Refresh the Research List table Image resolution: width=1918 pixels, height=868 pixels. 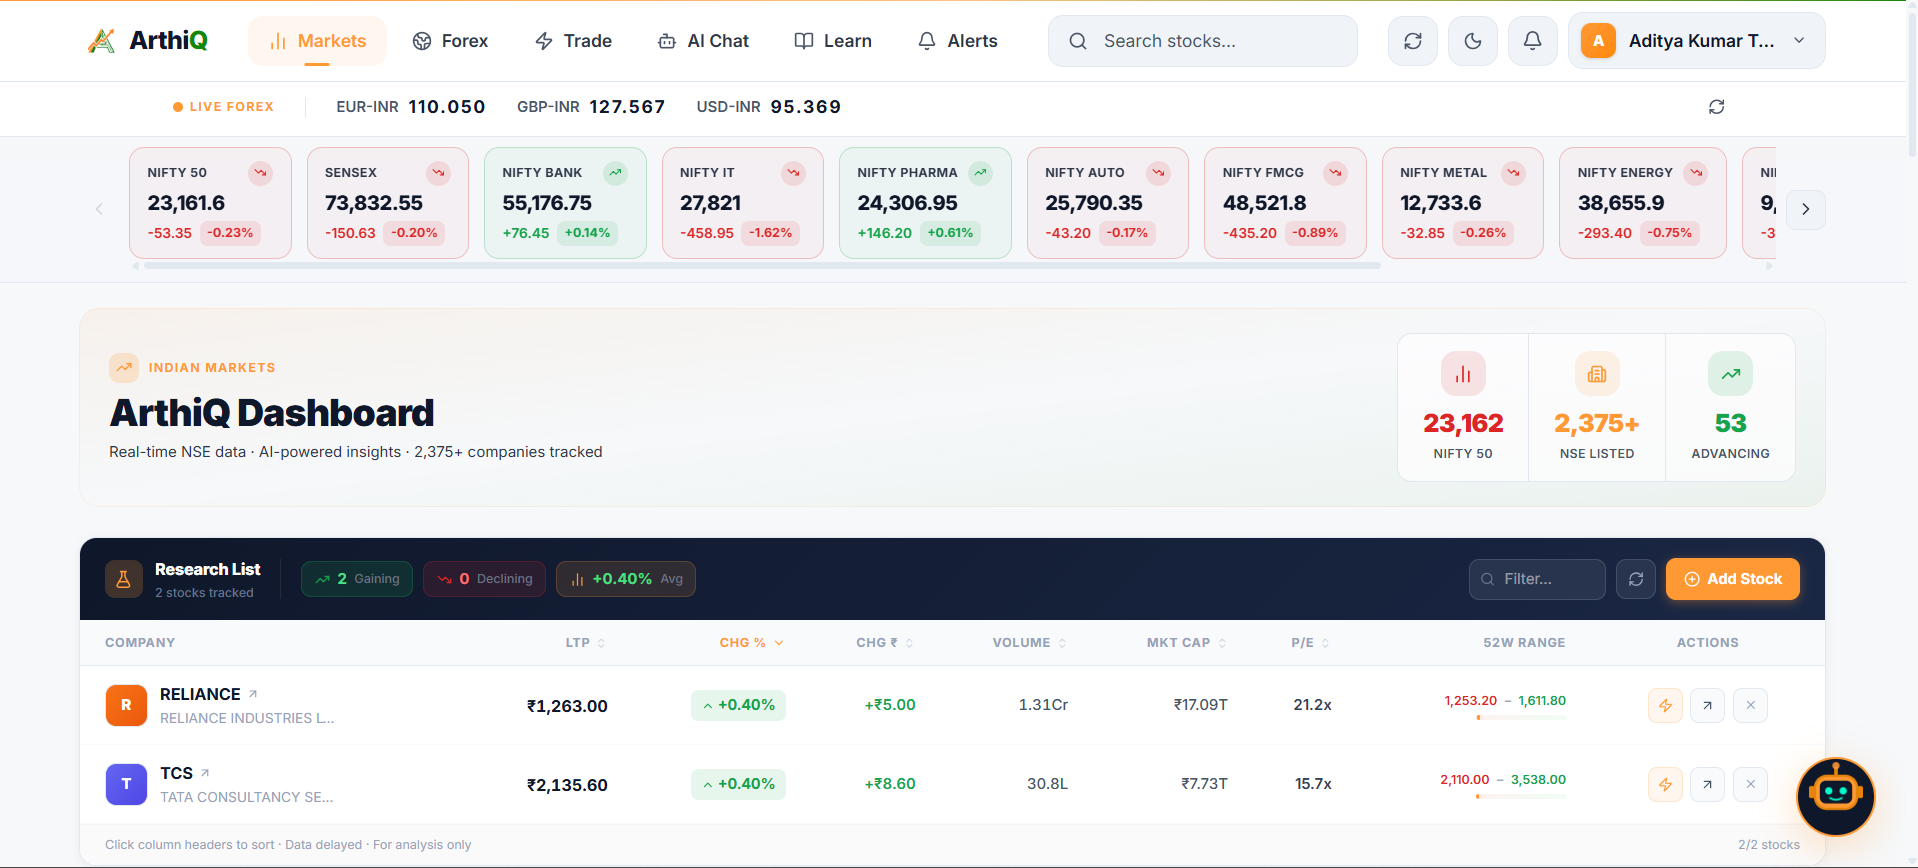(1636, 579)
